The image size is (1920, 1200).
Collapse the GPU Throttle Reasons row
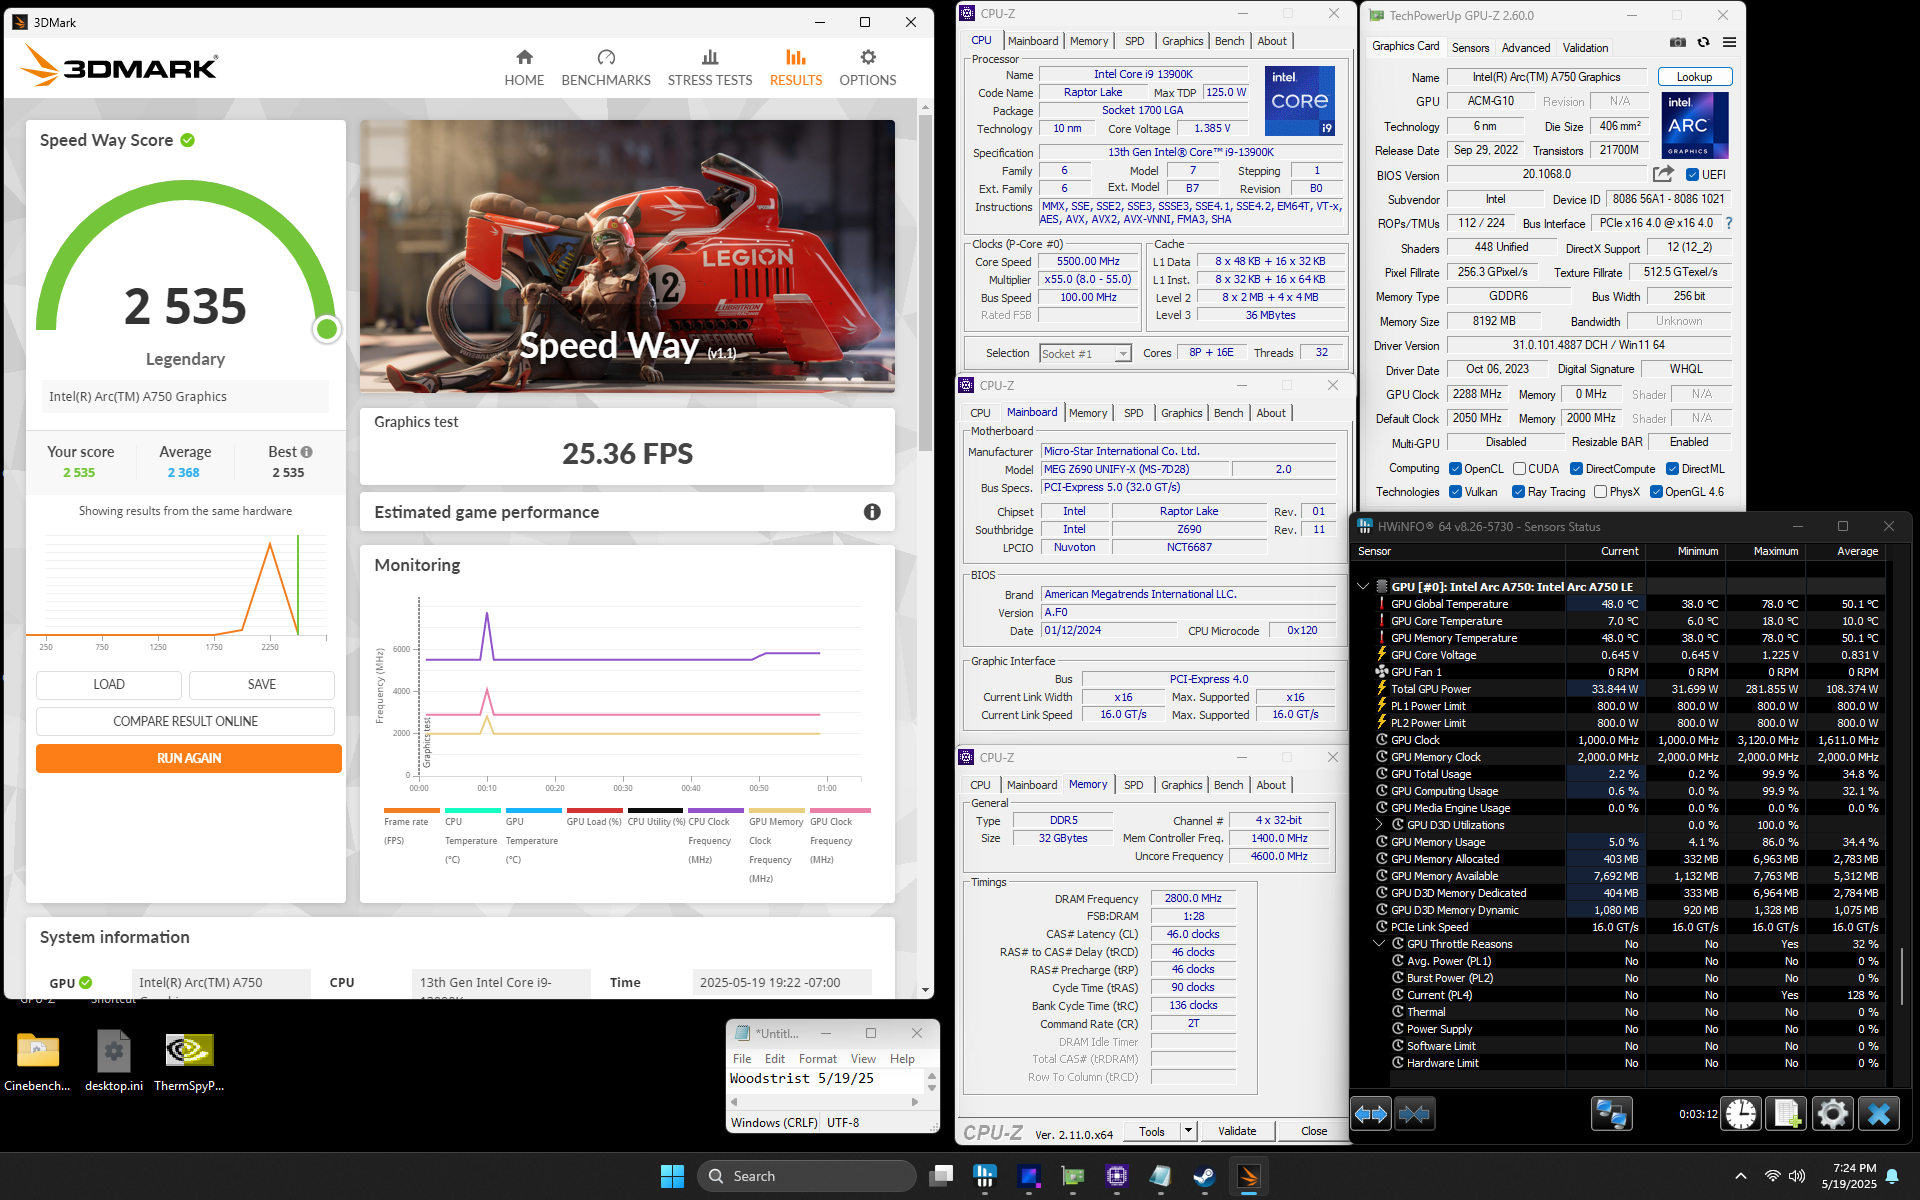click(x=1379, y=943)
